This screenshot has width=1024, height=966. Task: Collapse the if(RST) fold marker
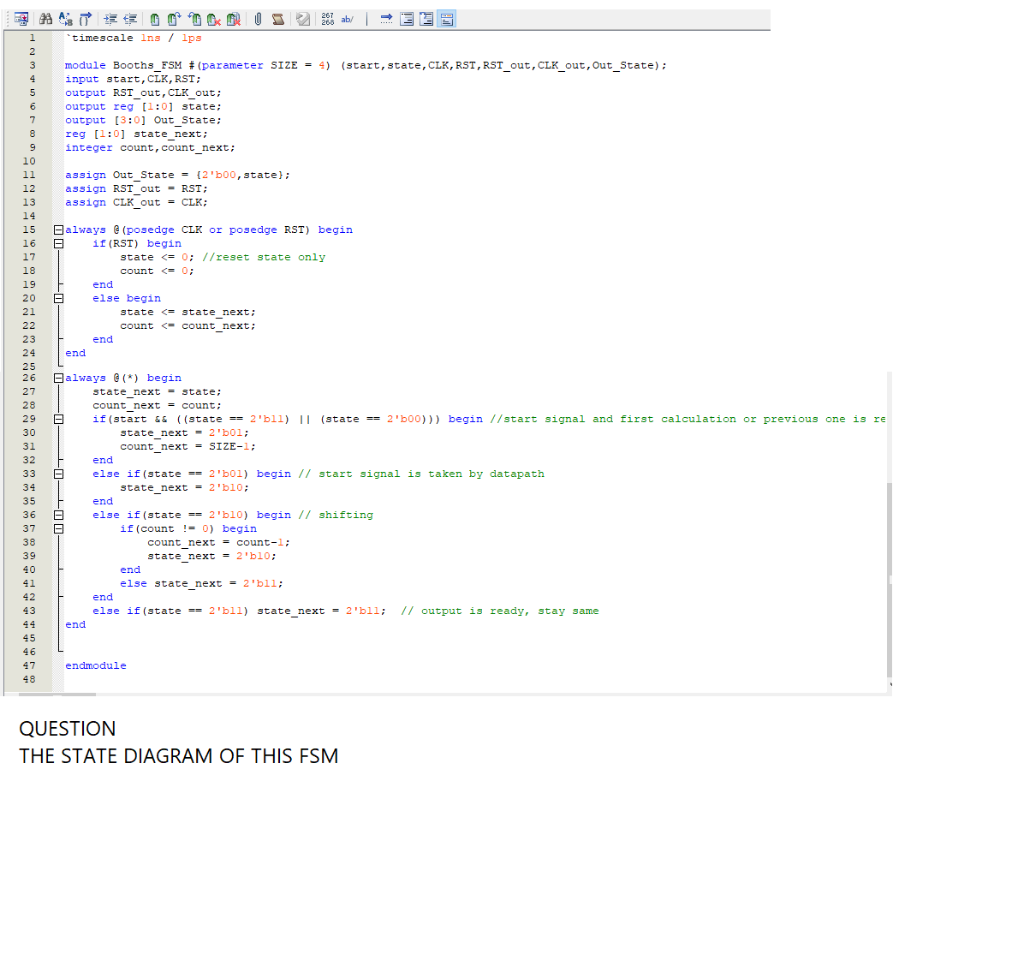57,243
